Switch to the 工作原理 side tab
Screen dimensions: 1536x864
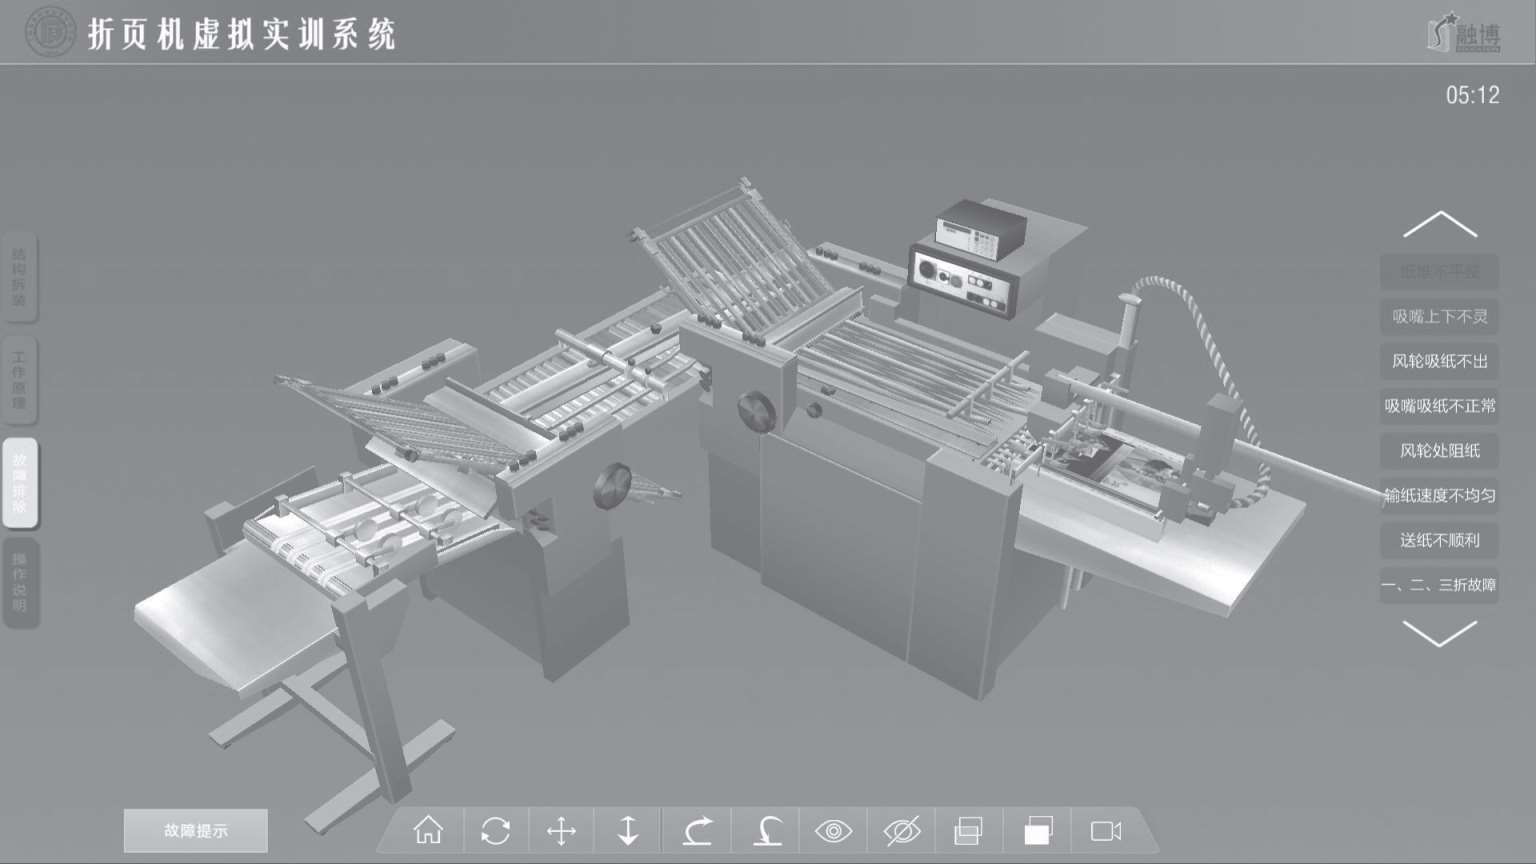(20, 380)
